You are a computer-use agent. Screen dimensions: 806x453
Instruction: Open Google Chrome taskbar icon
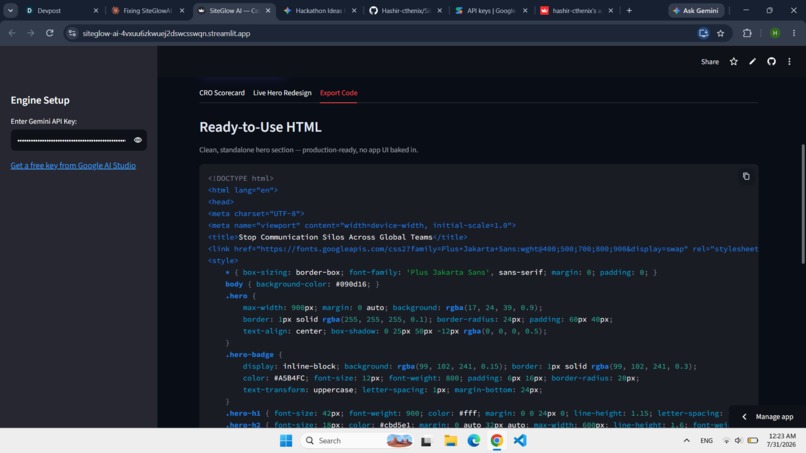pos(497,441)
